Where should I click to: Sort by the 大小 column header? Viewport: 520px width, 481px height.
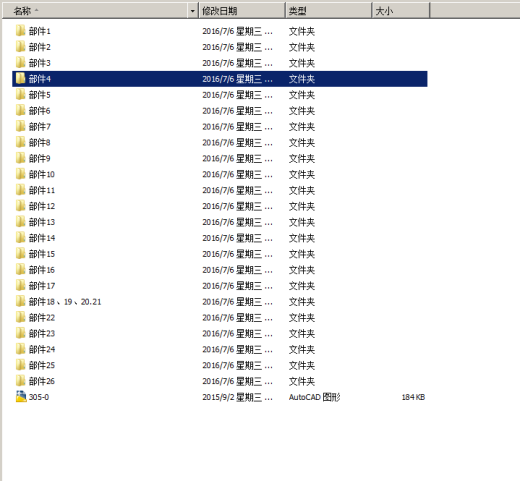401,11
